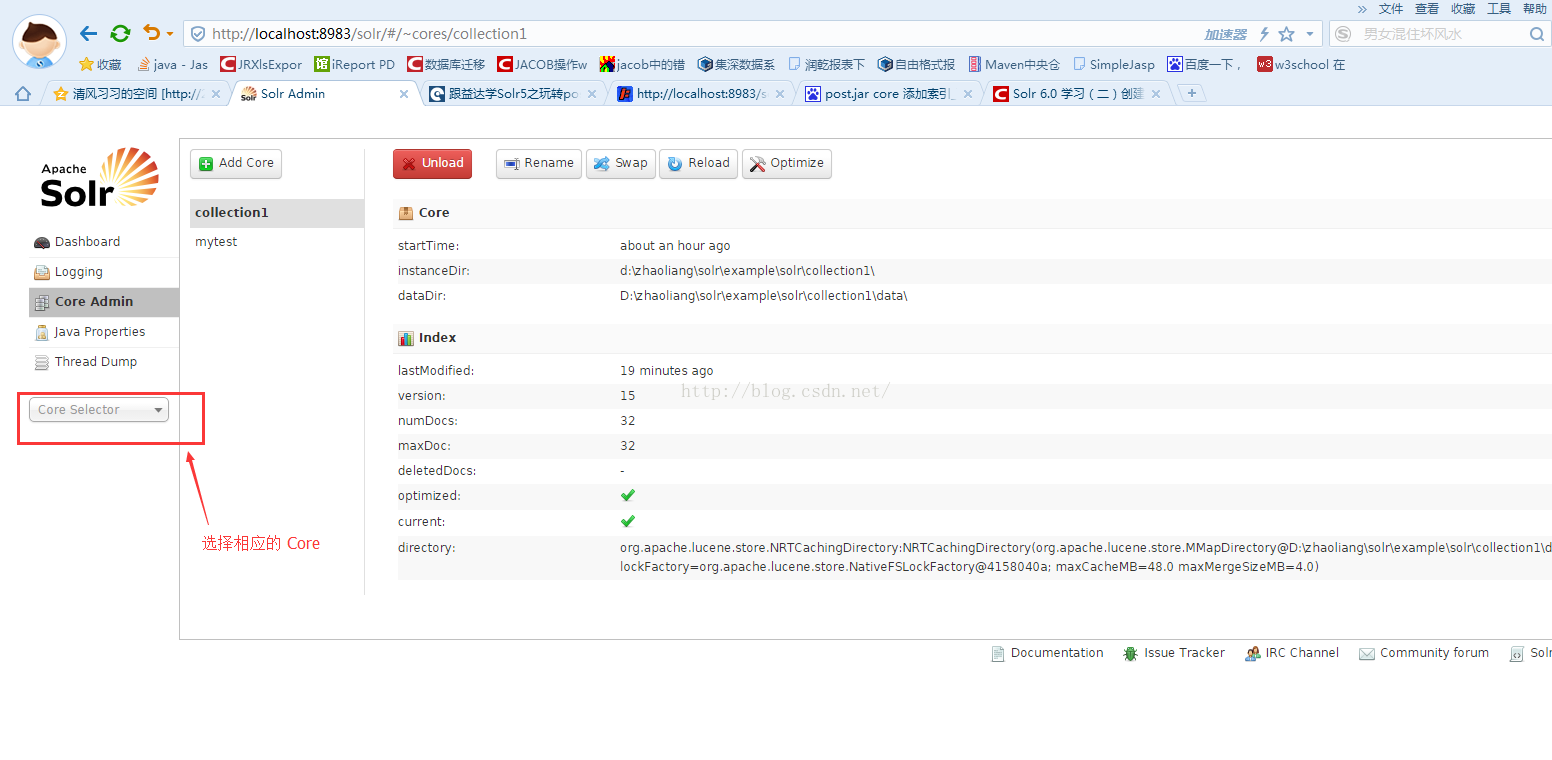
Task: Click the shield icon in the address bar
Action: pyautogui.click(x=198, y=34)
